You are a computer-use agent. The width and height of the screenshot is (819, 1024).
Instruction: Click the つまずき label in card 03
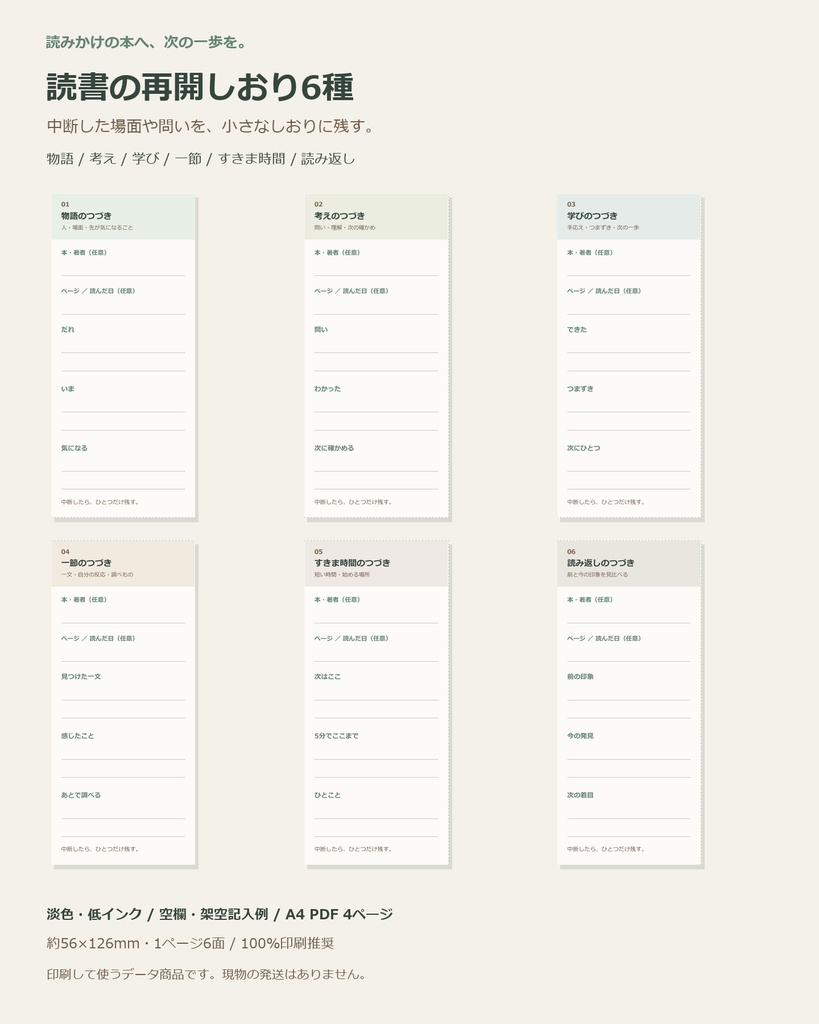click(581, 389)
